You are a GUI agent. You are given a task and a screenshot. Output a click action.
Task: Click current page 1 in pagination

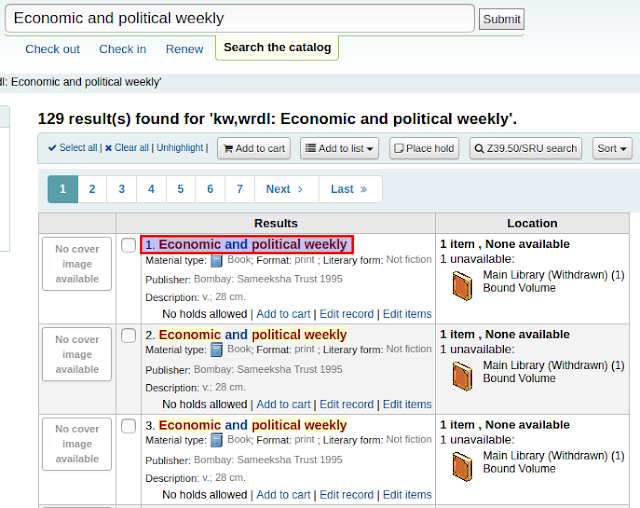pos(62,189)
